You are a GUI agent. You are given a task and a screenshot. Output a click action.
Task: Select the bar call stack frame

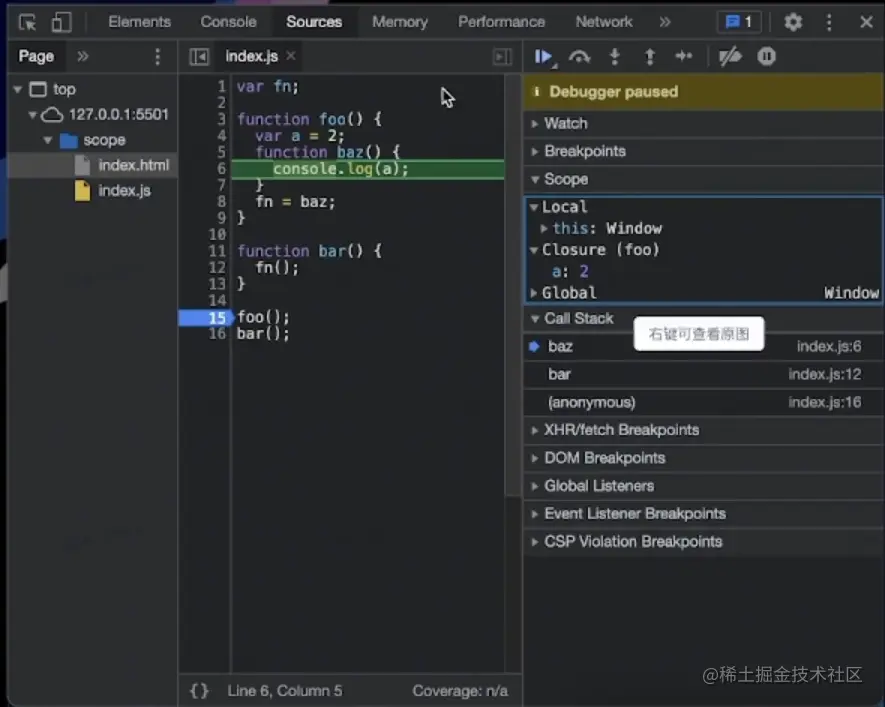click(x=704, y=375)
